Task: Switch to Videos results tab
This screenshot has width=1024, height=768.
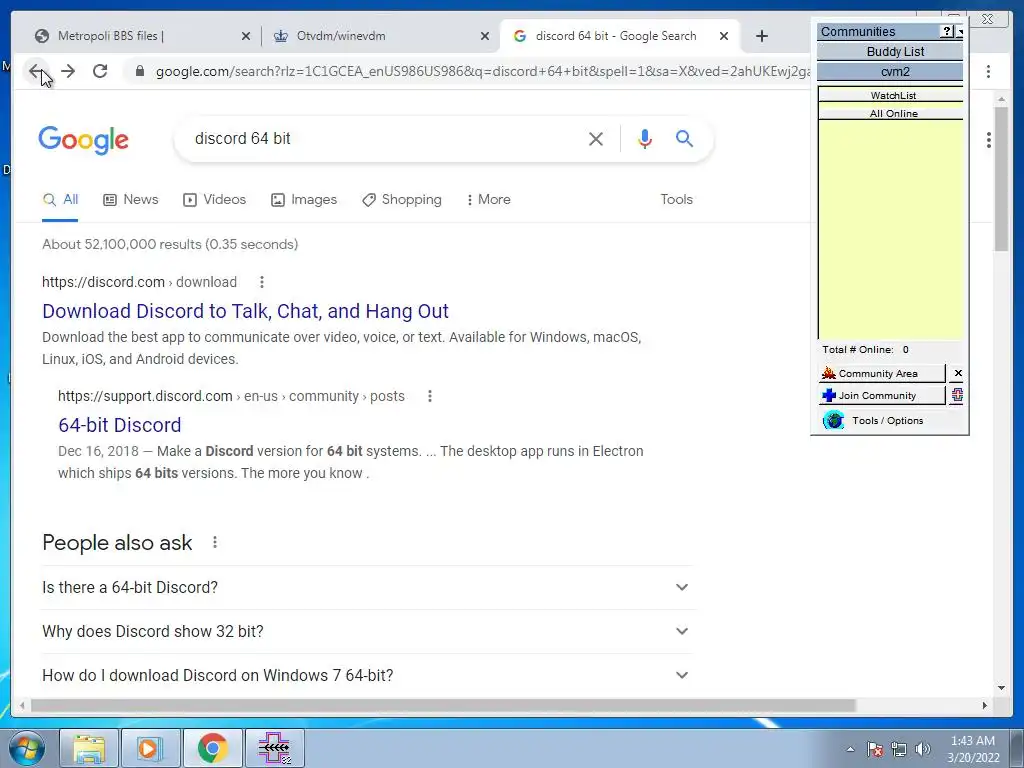Action: (214, 200)
